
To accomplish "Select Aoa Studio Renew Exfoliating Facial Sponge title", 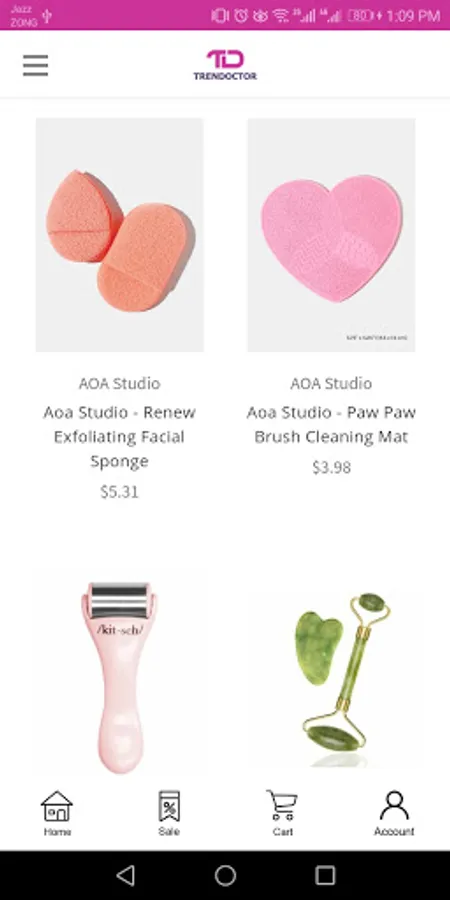I will click(119, 437).
